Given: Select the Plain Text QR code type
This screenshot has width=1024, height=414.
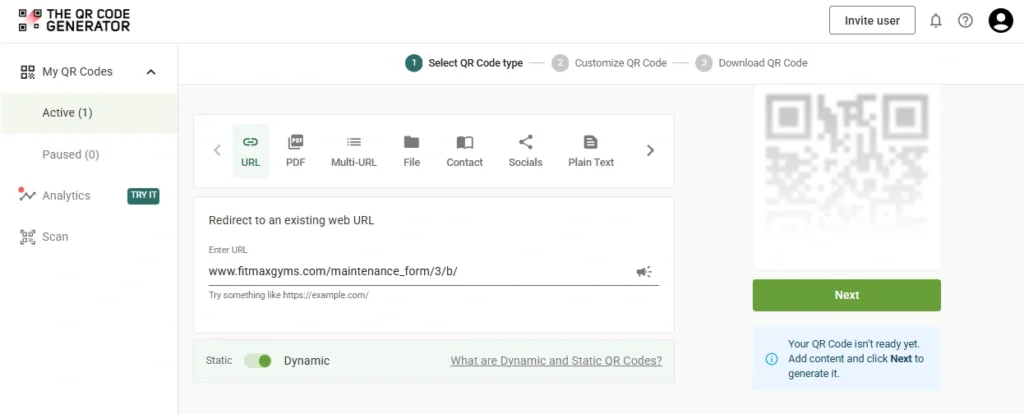Looking at the screenshot, I should [x=591, y=151].
